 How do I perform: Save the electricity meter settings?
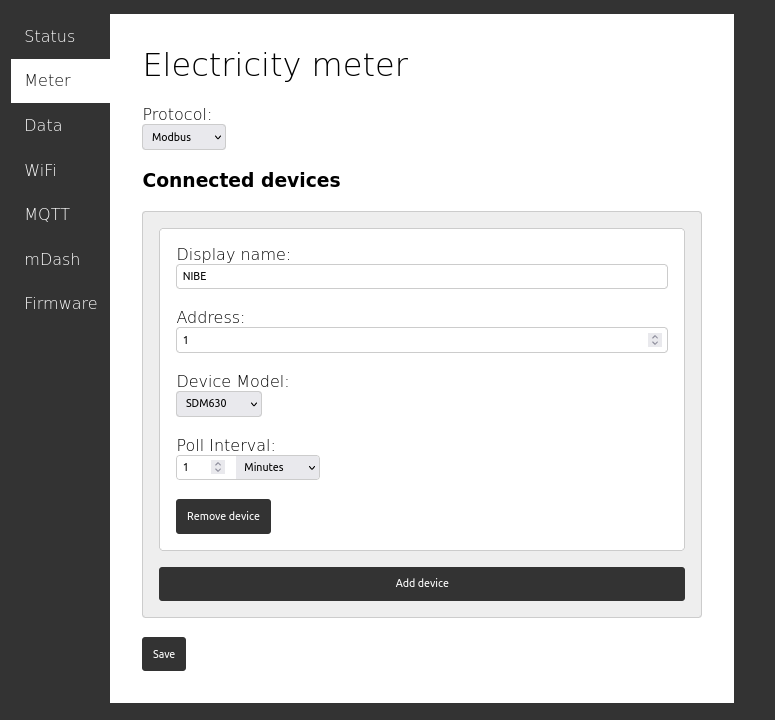click(x=164, y=654)
